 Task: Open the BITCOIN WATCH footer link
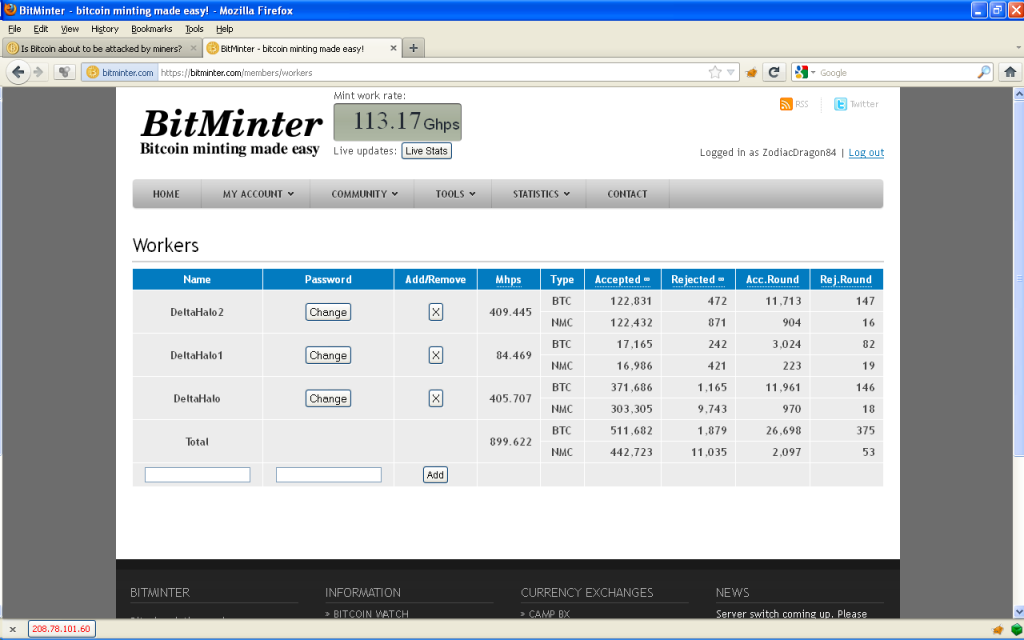pyautogui.click(x=371, y=614)
